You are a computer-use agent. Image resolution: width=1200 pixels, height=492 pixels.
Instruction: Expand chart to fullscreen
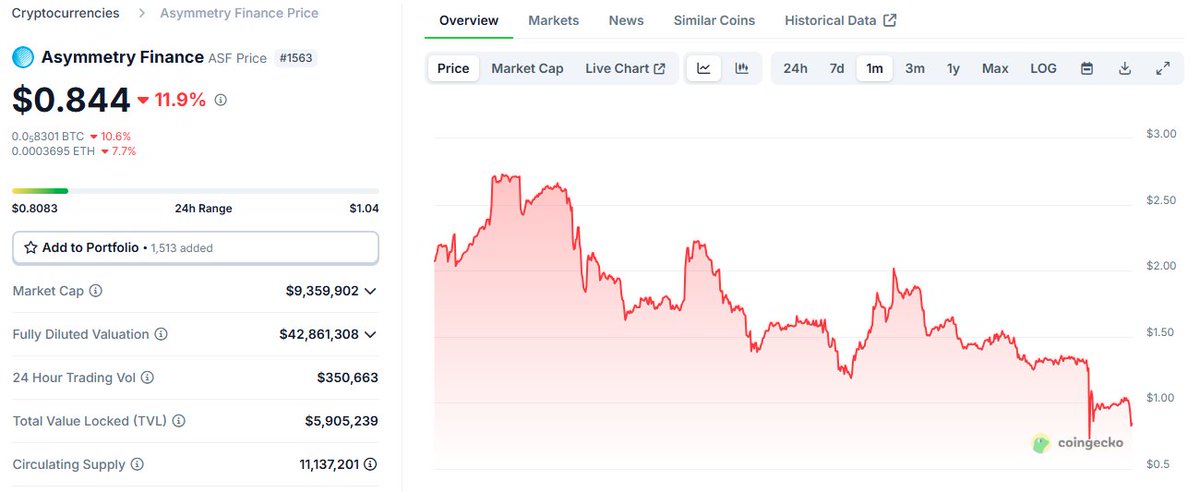click(1163, 68)
